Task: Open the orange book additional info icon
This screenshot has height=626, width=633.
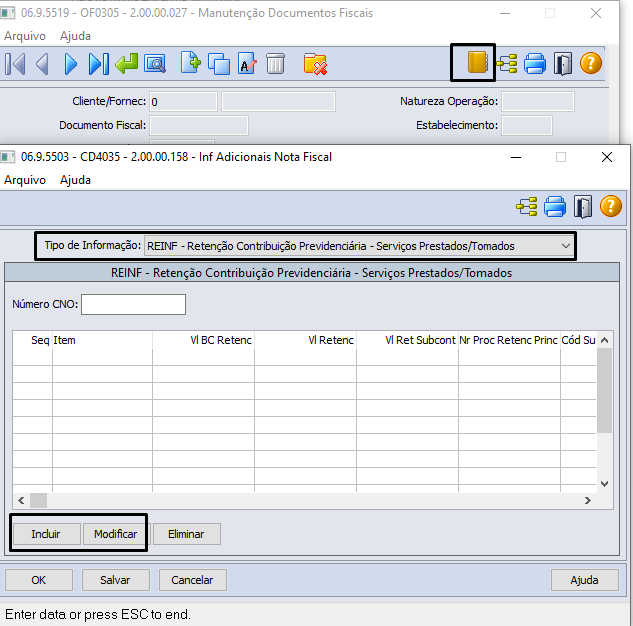Action: [x=477, y=64]
